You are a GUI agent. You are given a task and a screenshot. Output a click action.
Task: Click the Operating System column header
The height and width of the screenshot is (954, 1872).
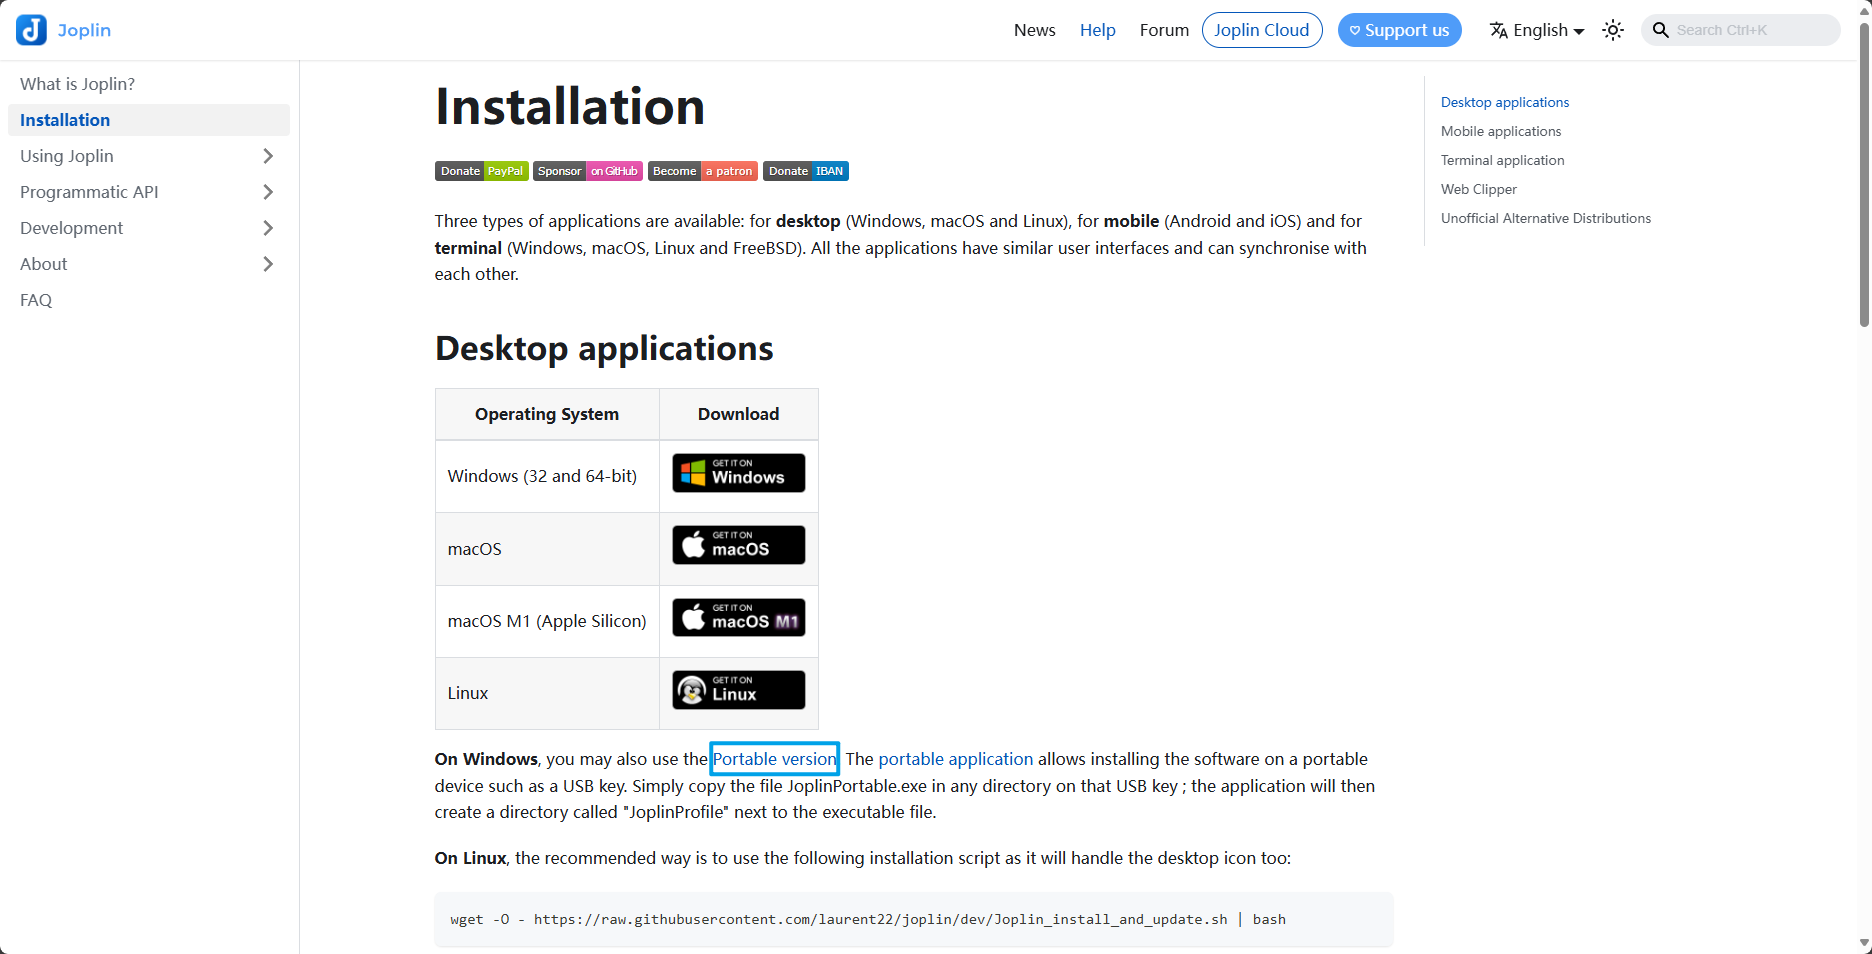tap(547, 414)
